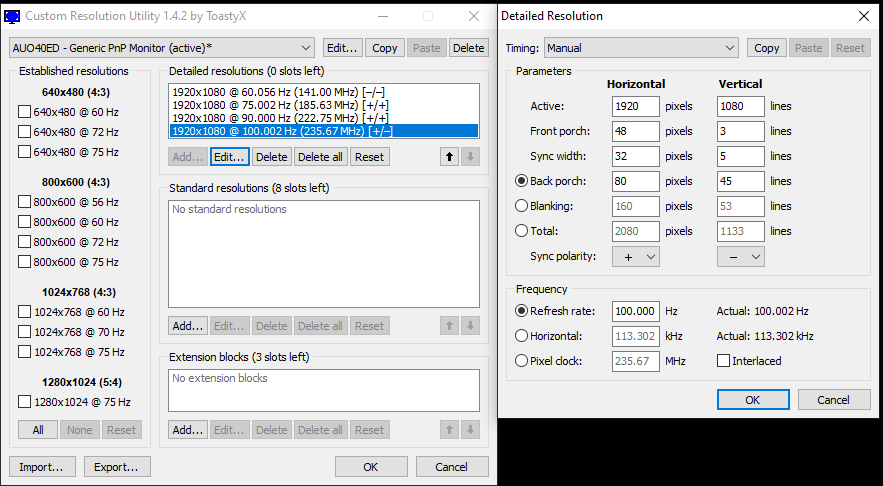The height and width of the screenshot is (486, 883).
Task: Choose the Horizontal frequency radio option
Action: 520,336
